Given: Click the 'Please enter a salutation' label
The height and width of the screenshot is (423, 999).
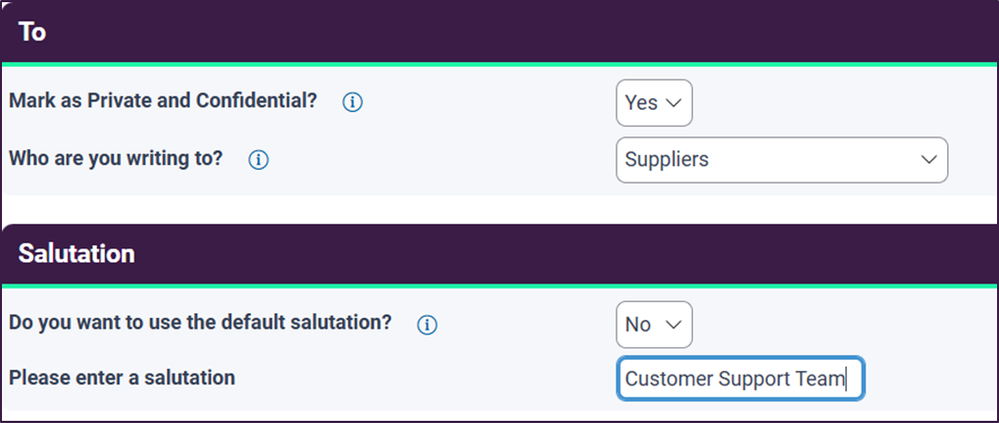Looking at the screenshot, I should point(122,378).
